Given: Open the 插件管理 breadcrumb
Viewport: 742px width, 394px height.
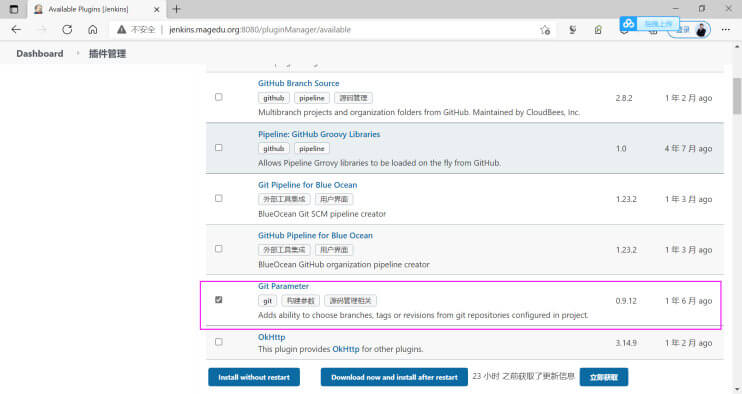Looking at the screenshot, I should [x=107, y=54].
